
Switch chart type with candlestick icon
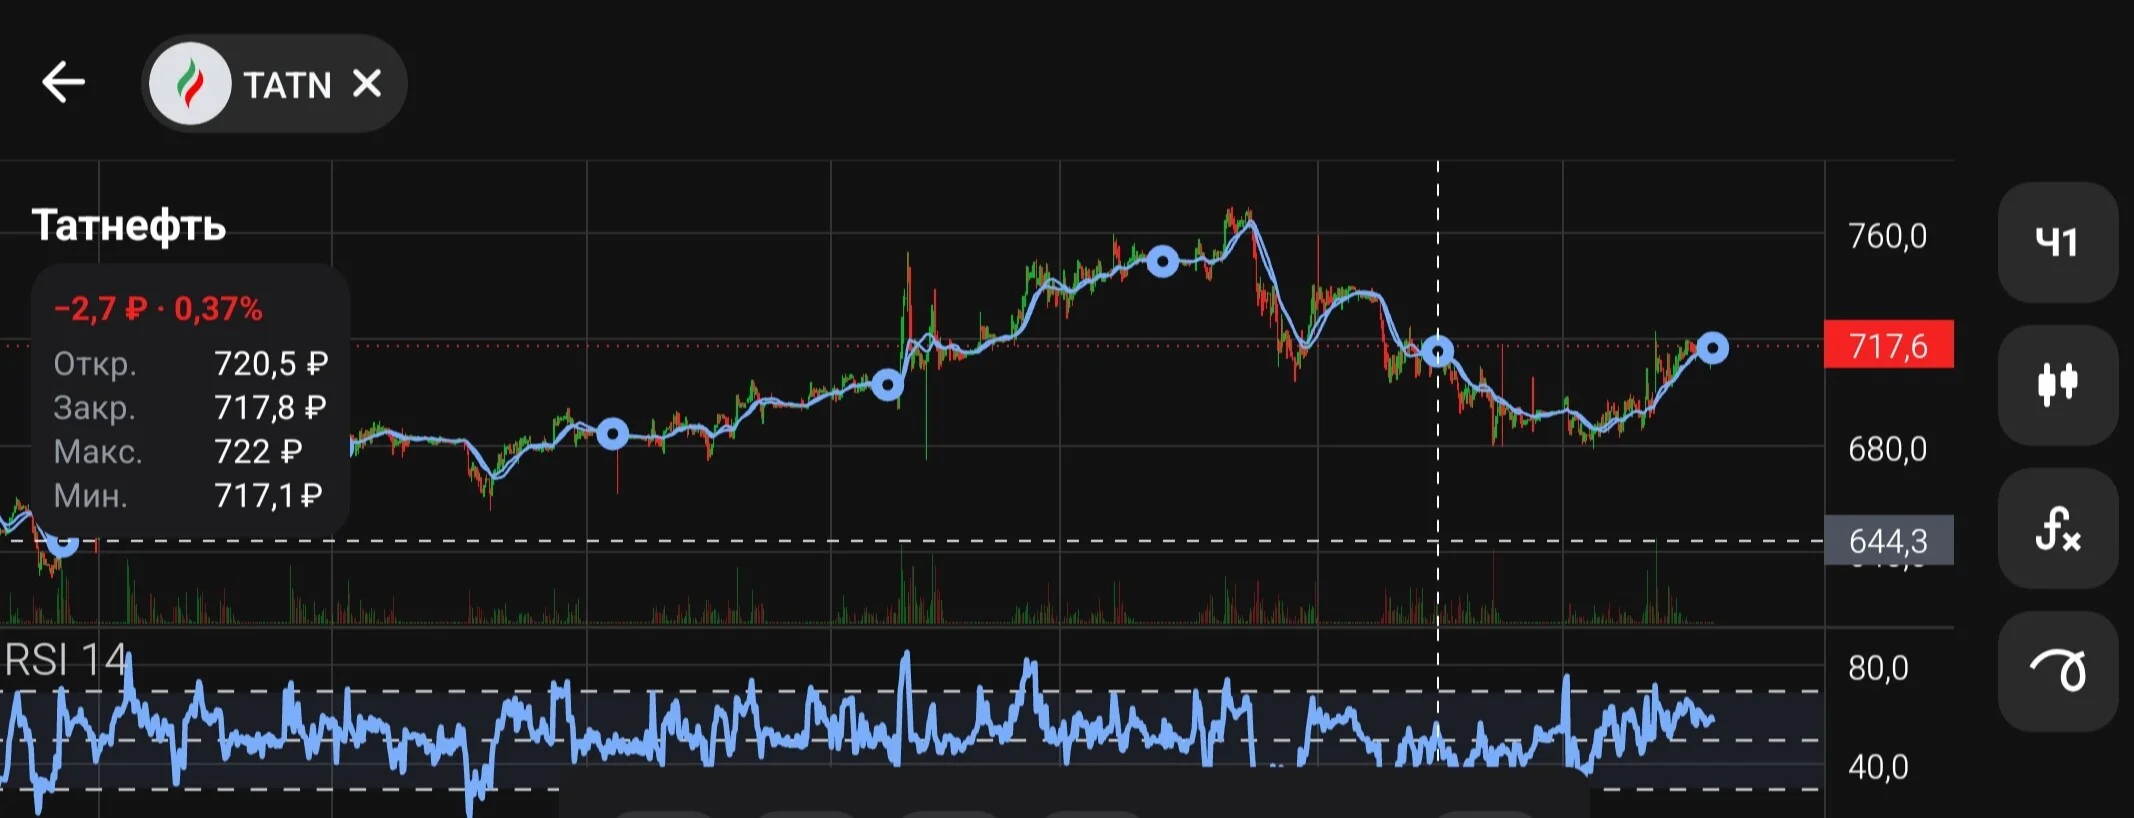tap(2057, 384)
